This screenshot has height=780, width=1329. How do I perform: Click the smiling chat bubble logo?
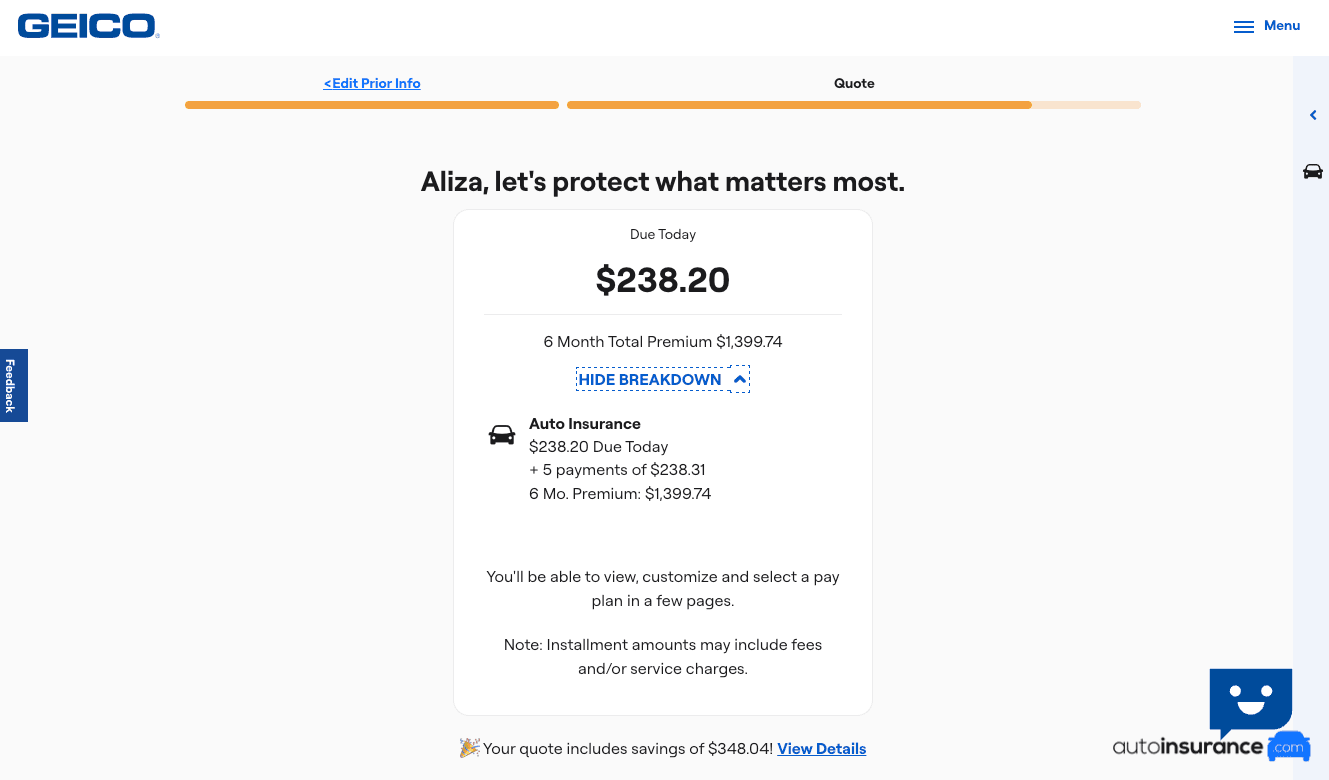1250,702
